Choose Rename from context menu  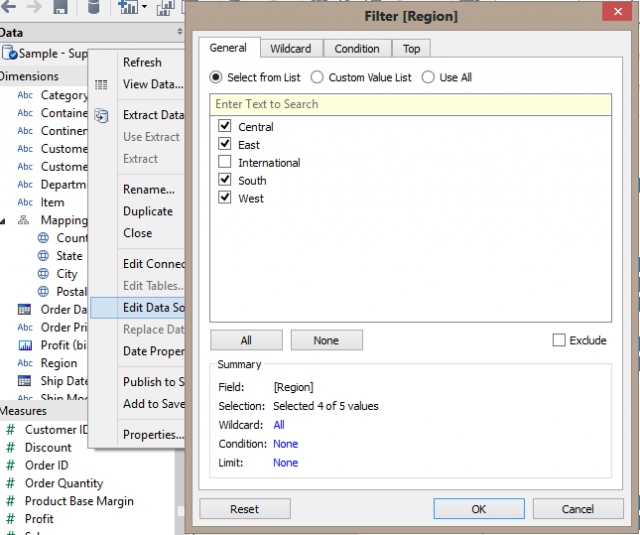pyautogui.click(x=149, y=190)
